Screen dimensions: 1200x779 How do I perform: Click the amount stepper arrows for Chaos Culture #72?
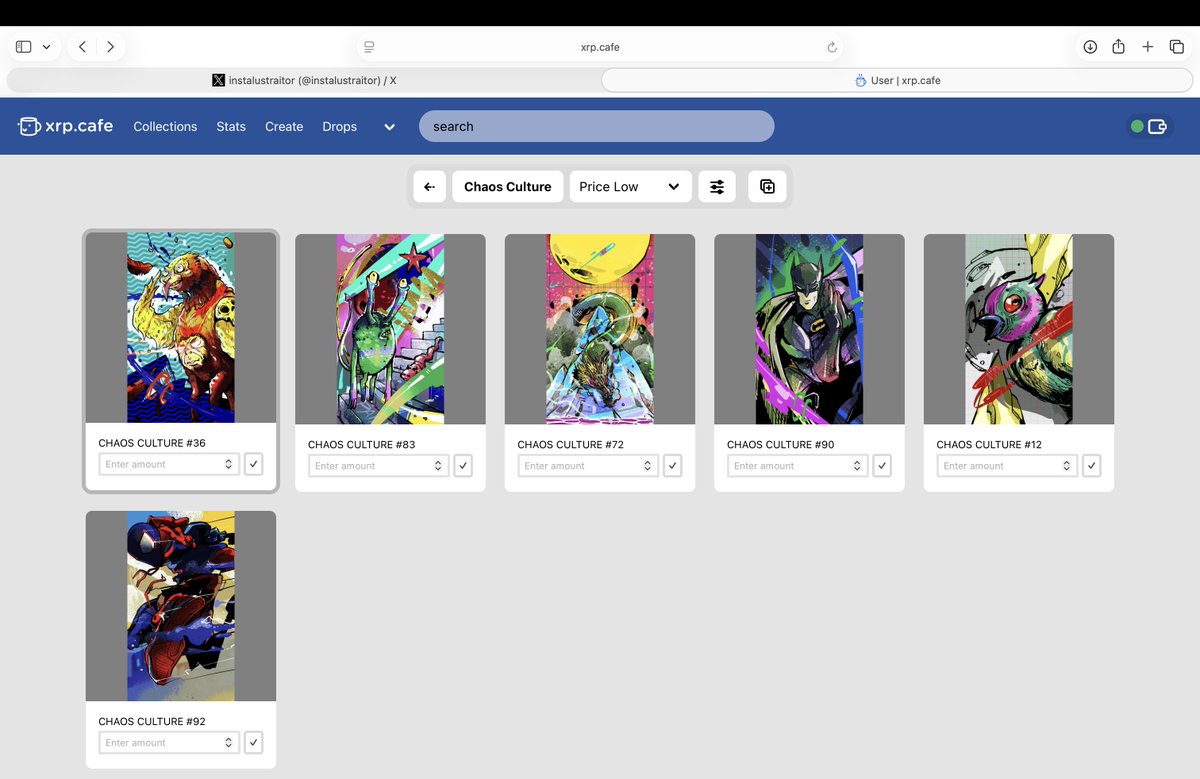647,466
